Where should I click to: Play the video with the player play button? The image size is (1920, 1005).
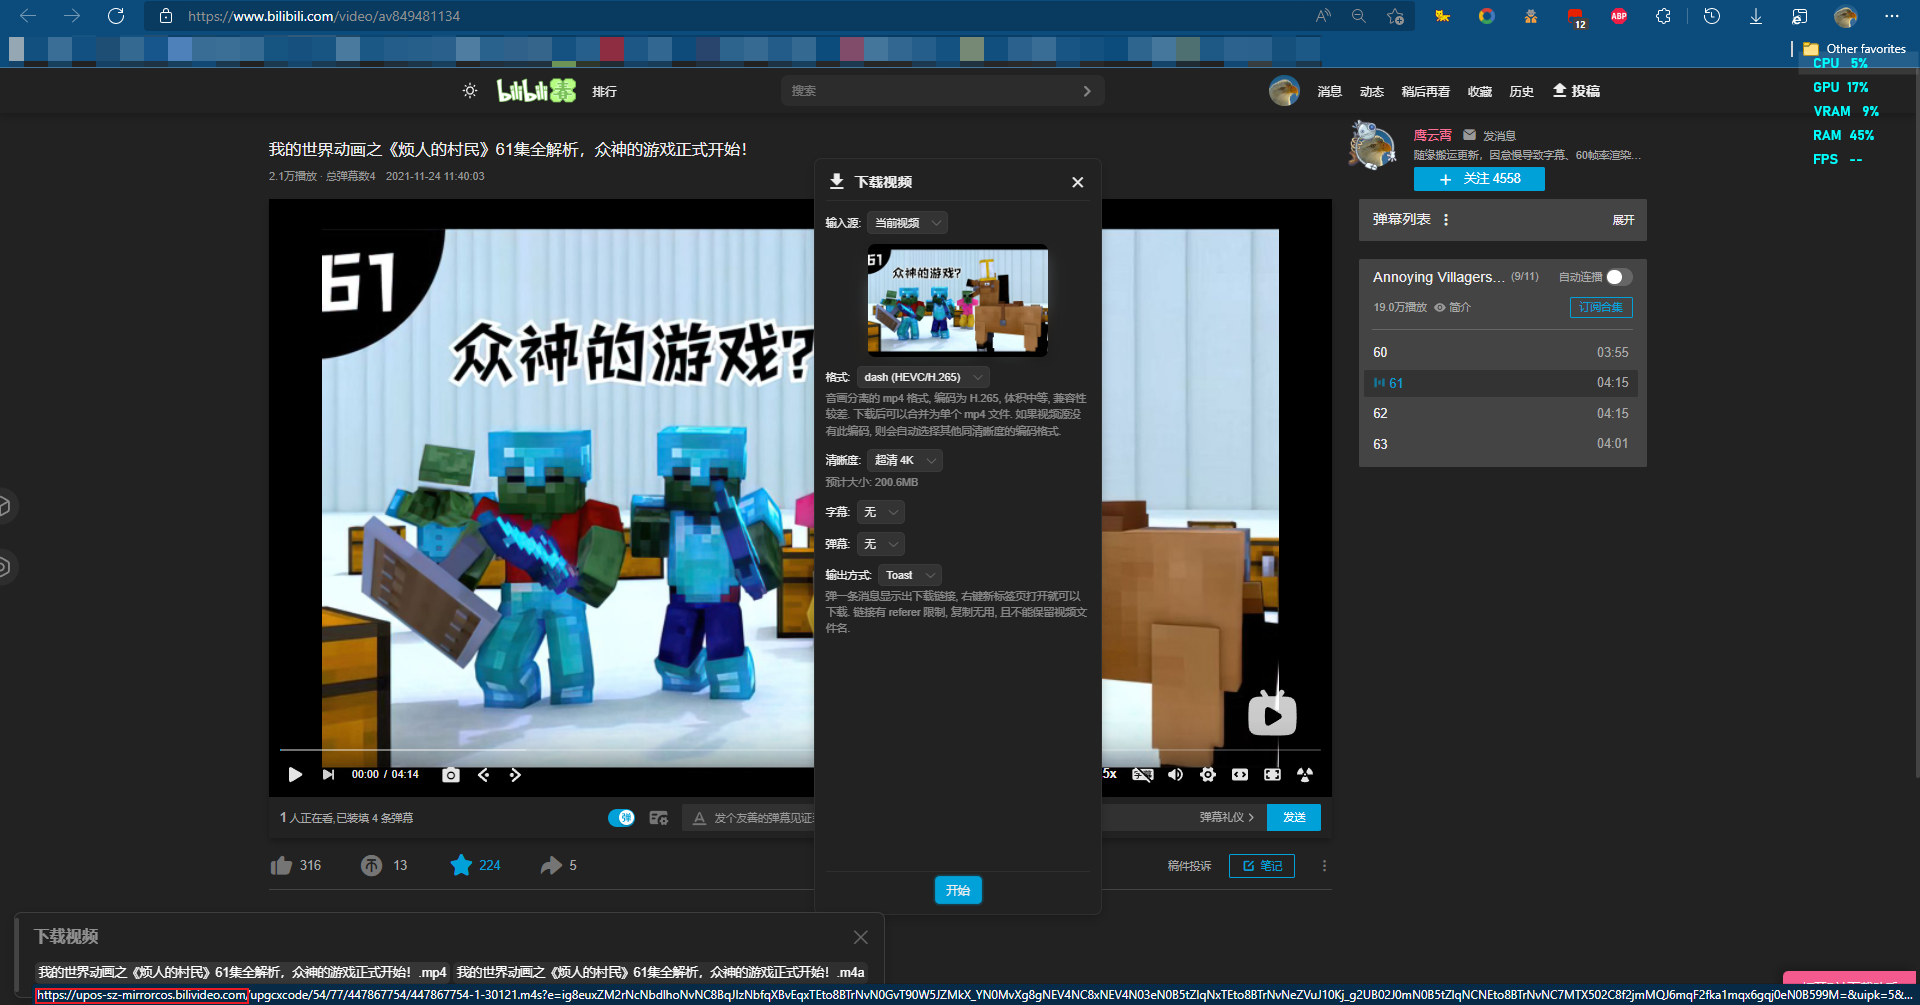(x=295, y=775)
